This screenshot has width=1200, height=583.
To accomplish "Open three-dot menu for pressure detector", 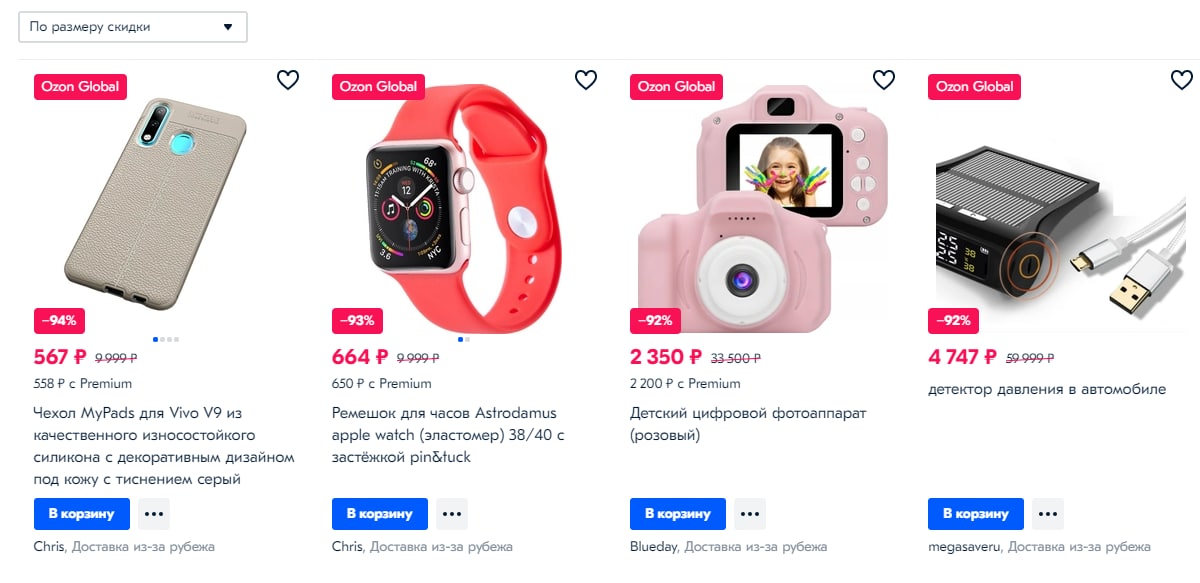I will pos(1048,514).
